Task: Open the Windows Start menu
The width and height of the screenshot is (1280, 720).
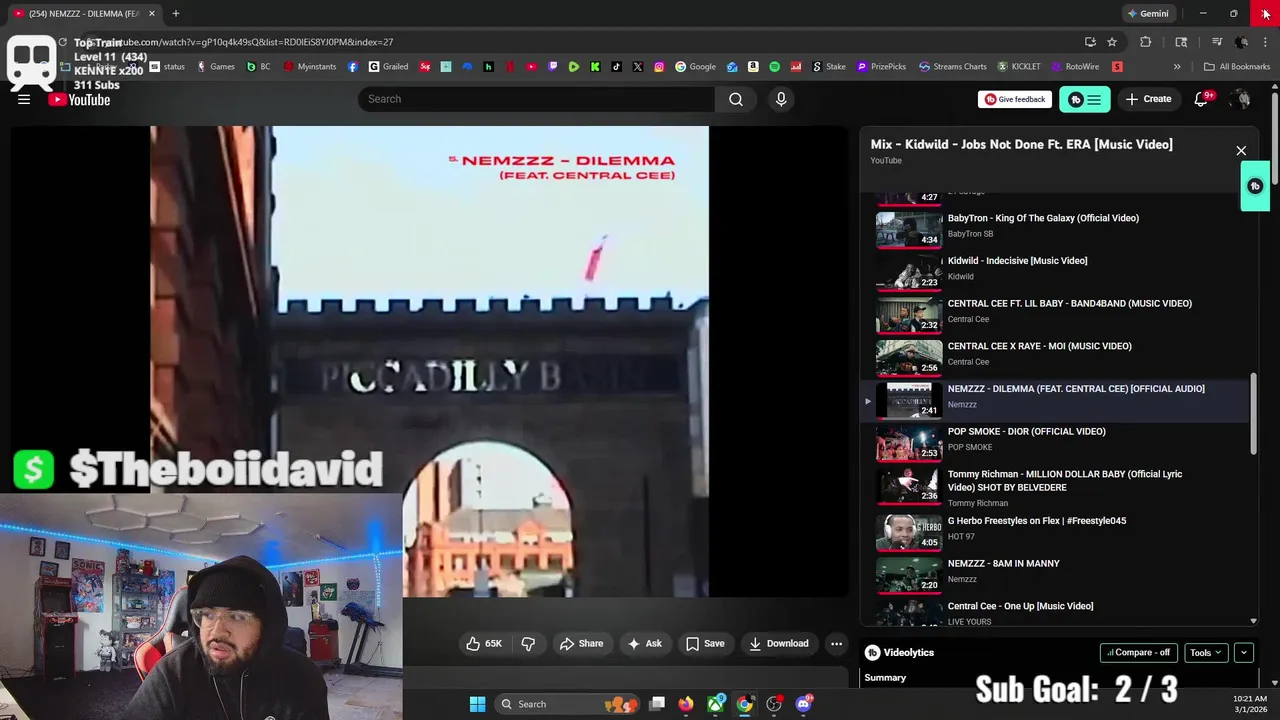Action: [477, 704]
